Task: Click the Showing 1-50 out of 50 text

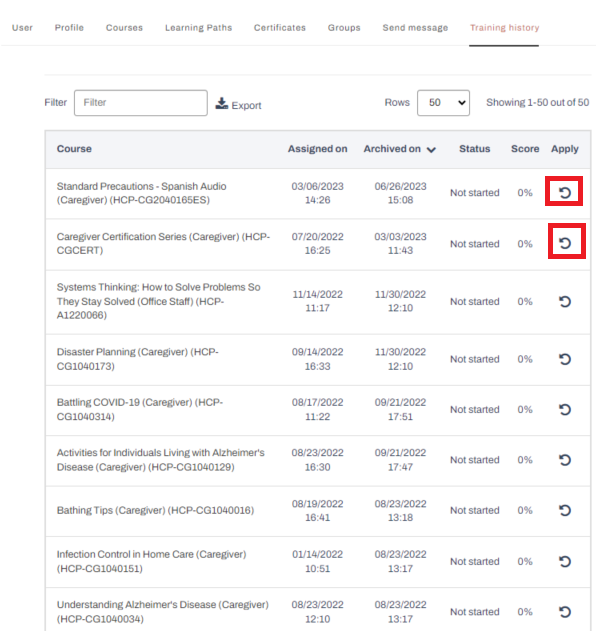Action: point(537,103)
